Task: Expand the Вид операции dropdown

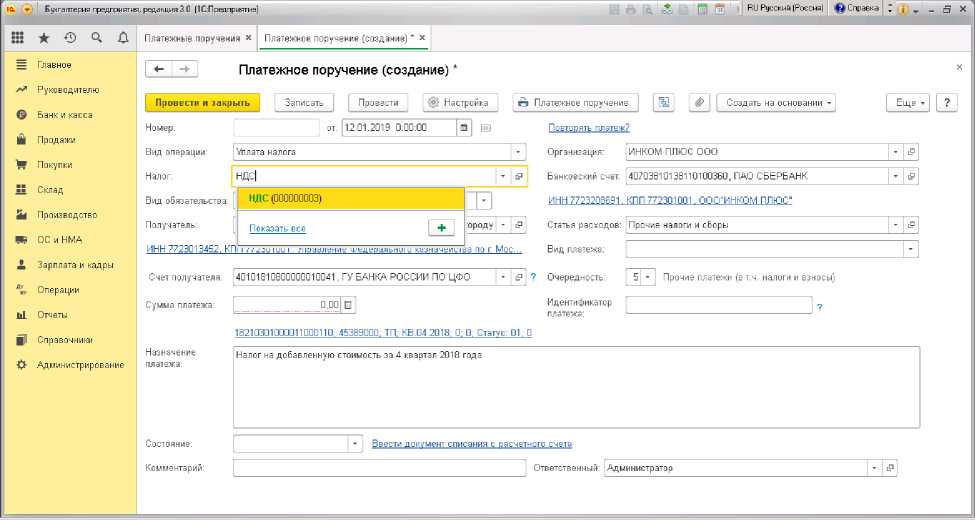Action: 518,152
